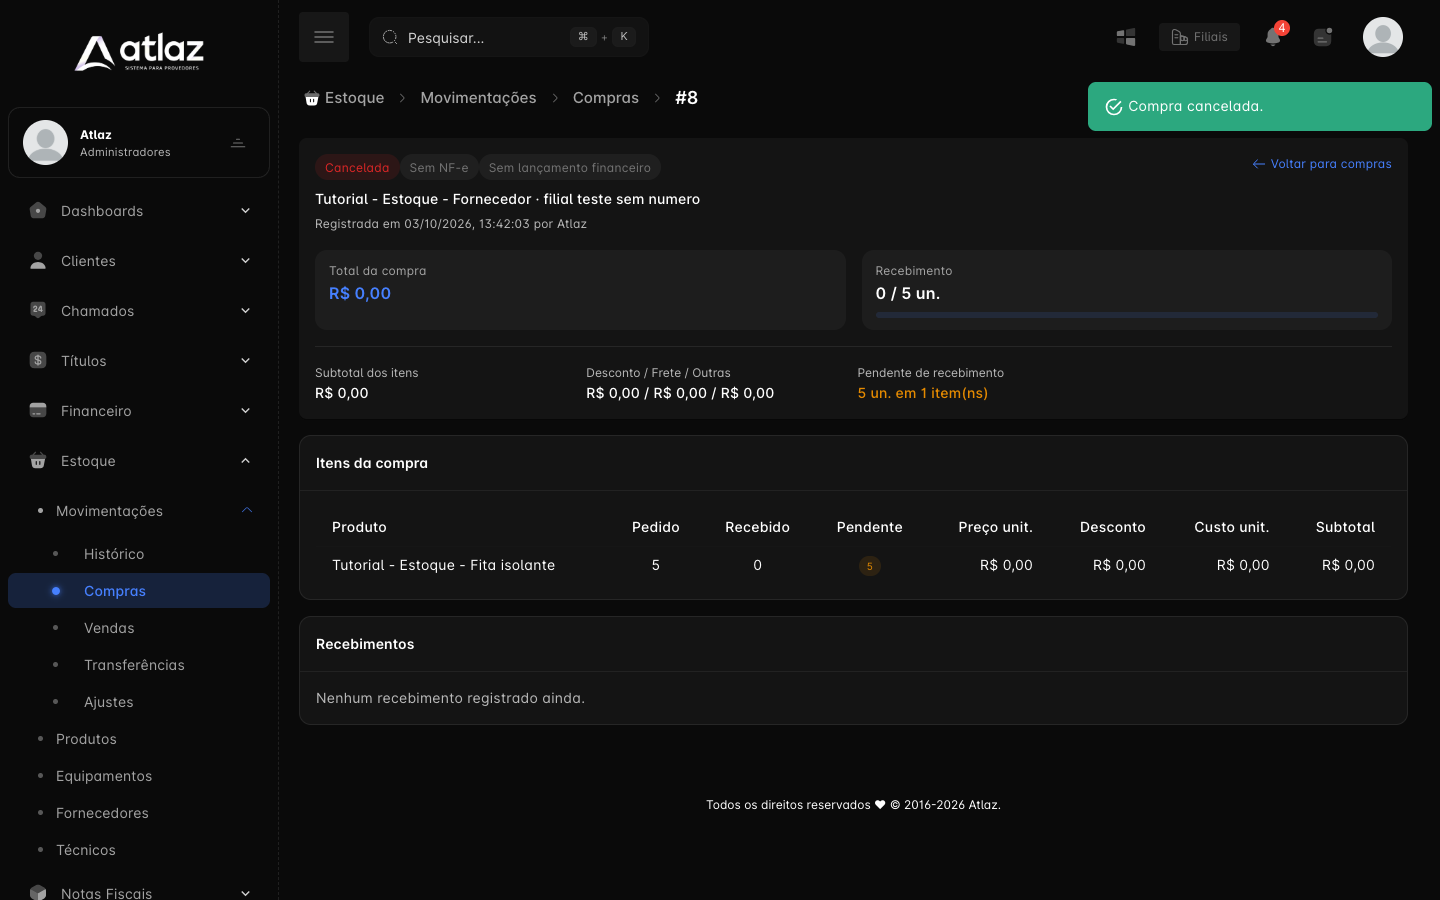Open Histórico in the sidebar
Image resolution: width=1440 pixels, height=900 pixels.
pyautogui.click(x=114, y=554)
